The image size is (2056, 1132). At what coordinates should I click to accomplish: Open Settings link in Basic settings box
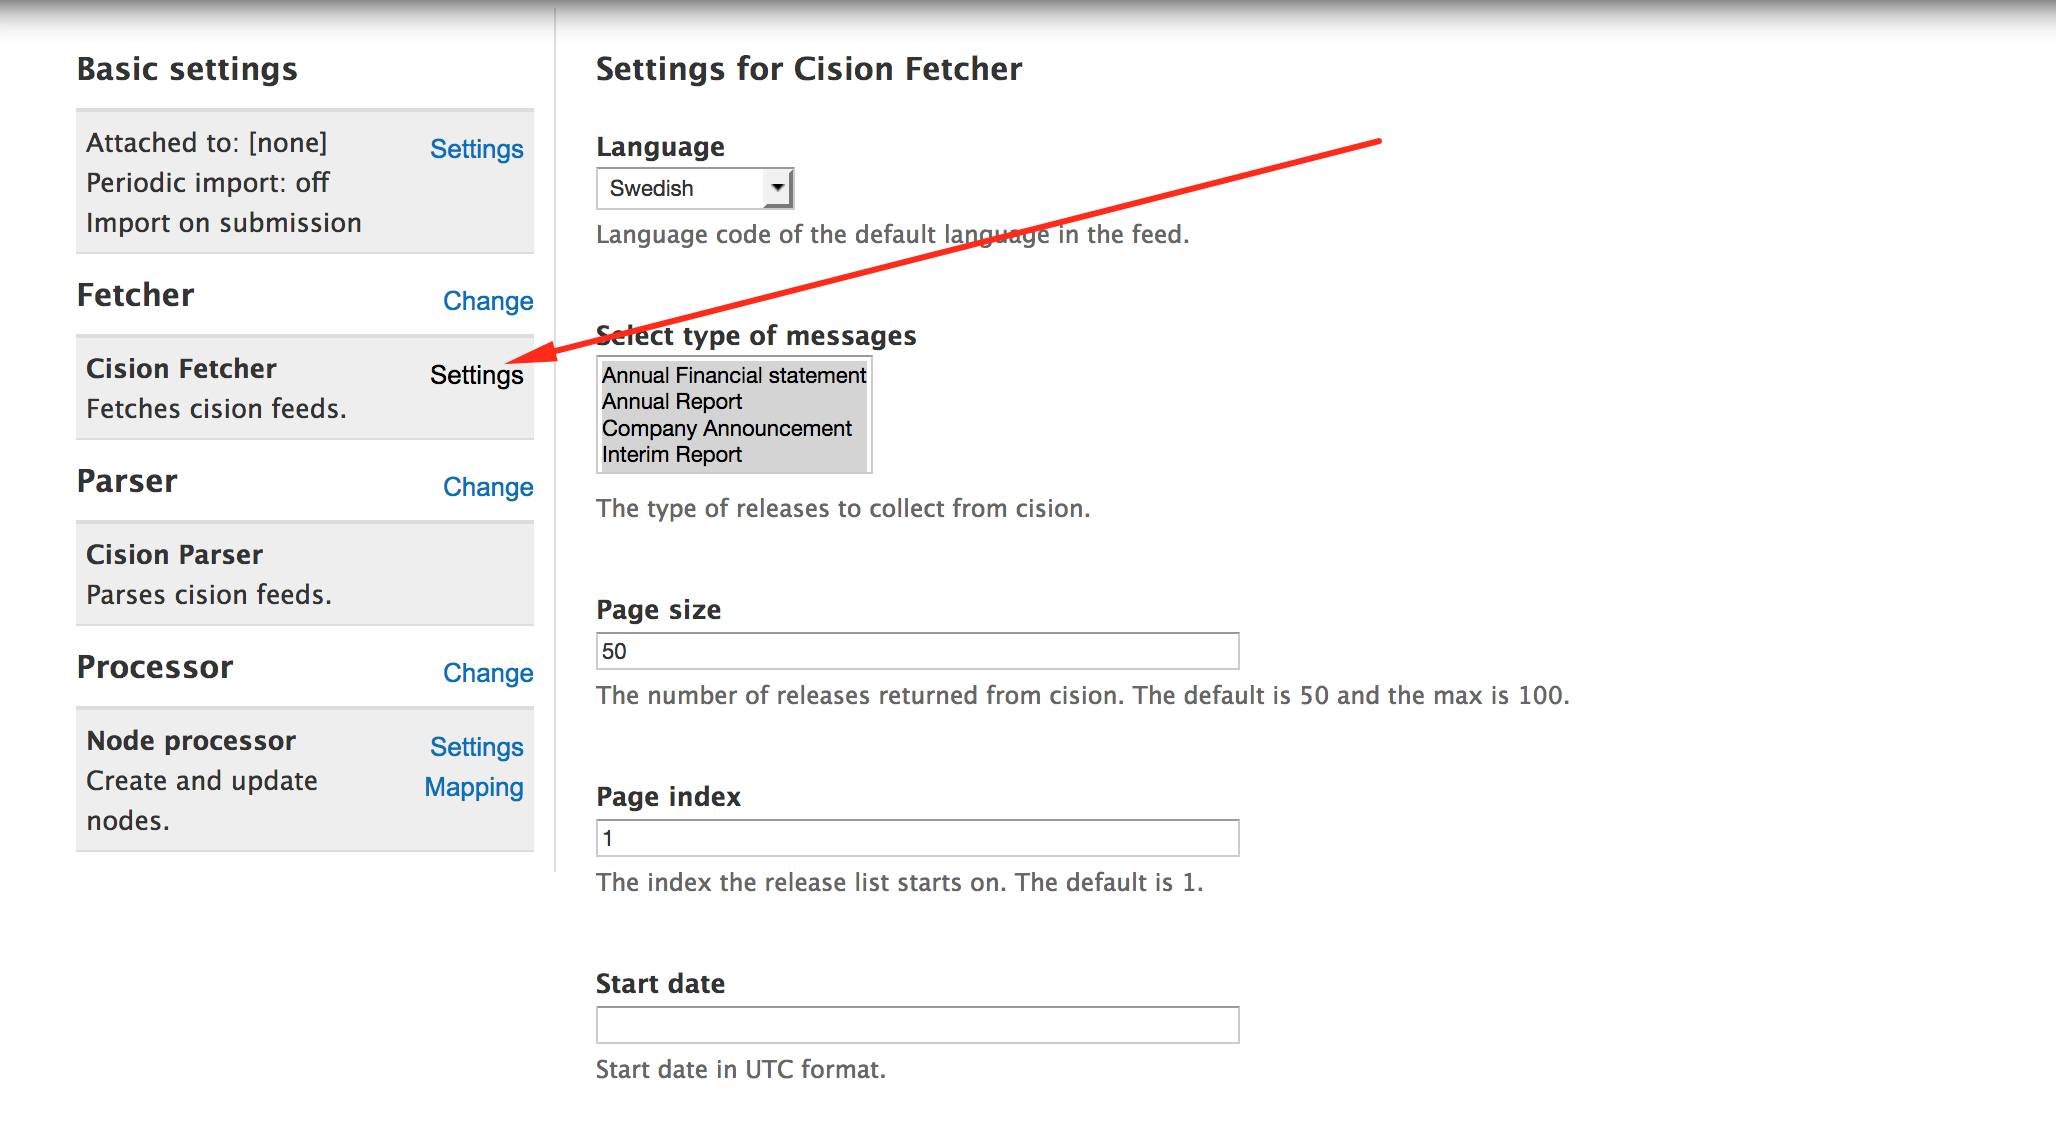tap(476, 149)
